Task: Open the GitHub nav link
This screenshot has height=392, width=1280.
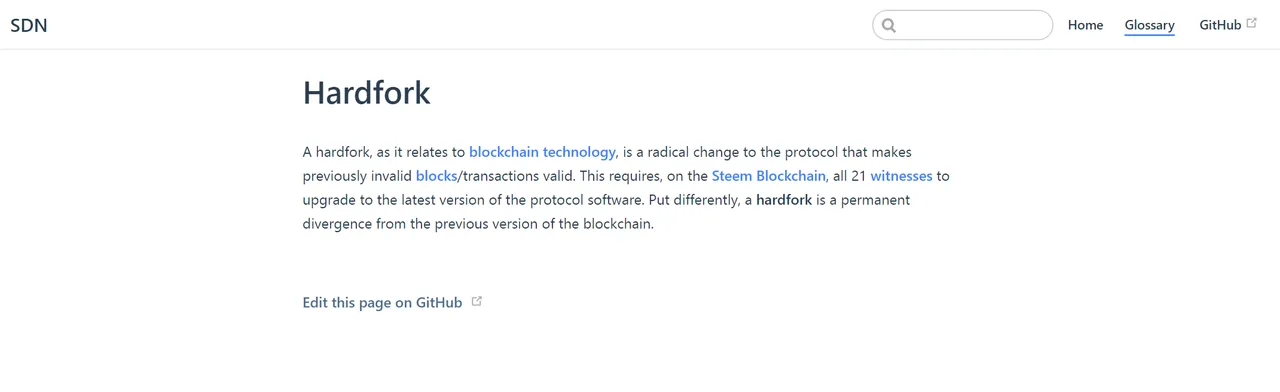Action: 1220,25
